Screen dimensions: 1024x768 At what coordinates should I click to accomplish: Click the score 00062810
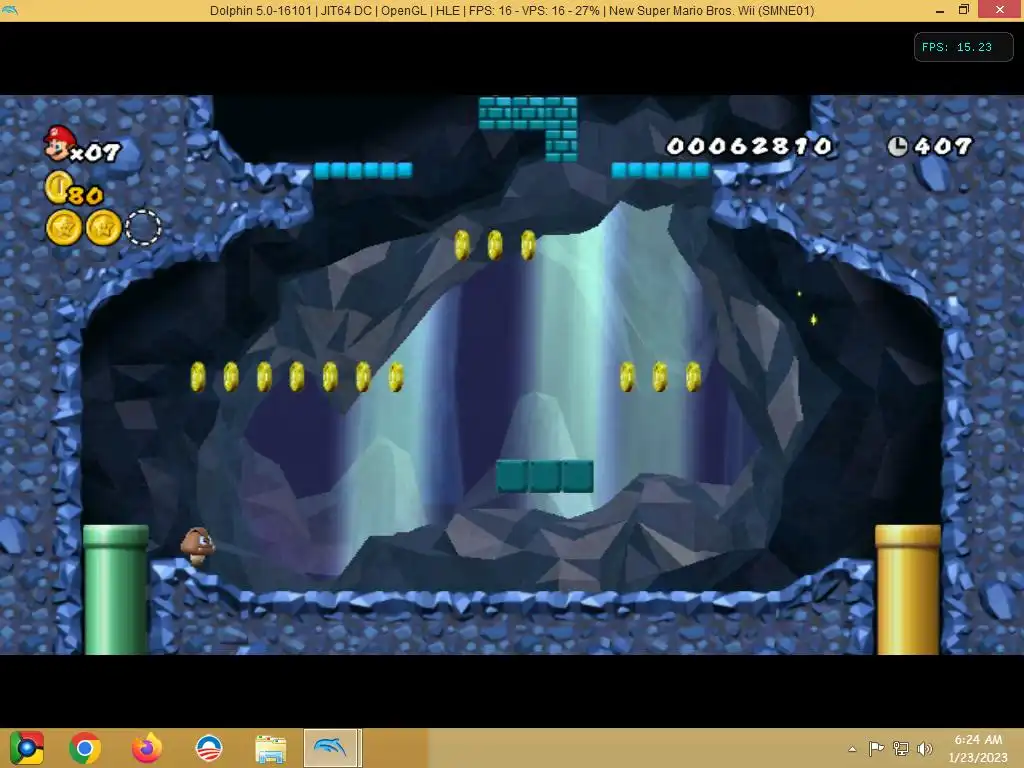coord(750,146)
